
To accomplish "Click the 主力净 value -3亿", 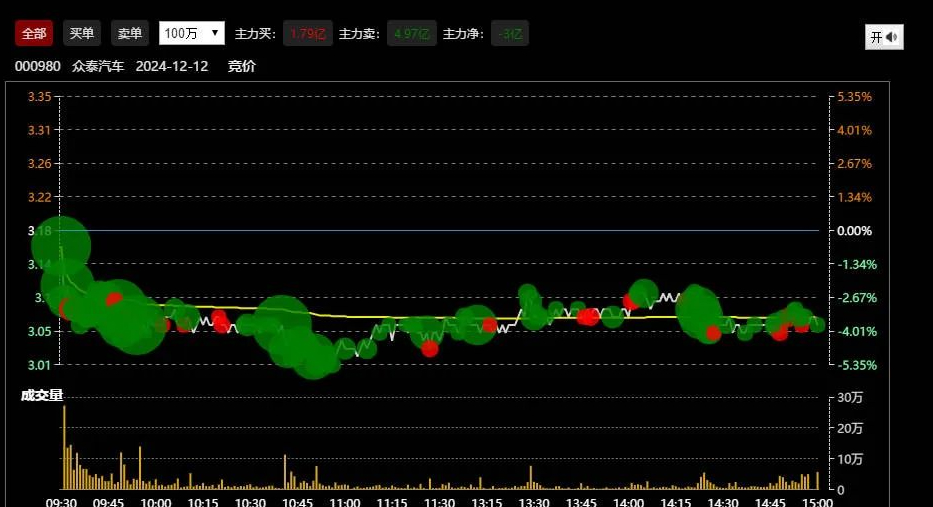I will [x=510, y=34].
